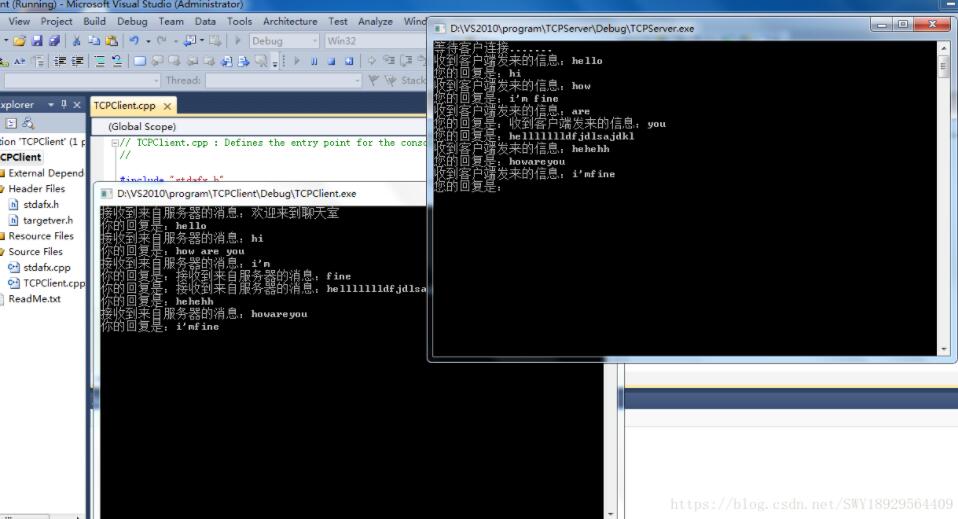
Task: Click the Navigate Backward icon
Action: pos(190,41)
